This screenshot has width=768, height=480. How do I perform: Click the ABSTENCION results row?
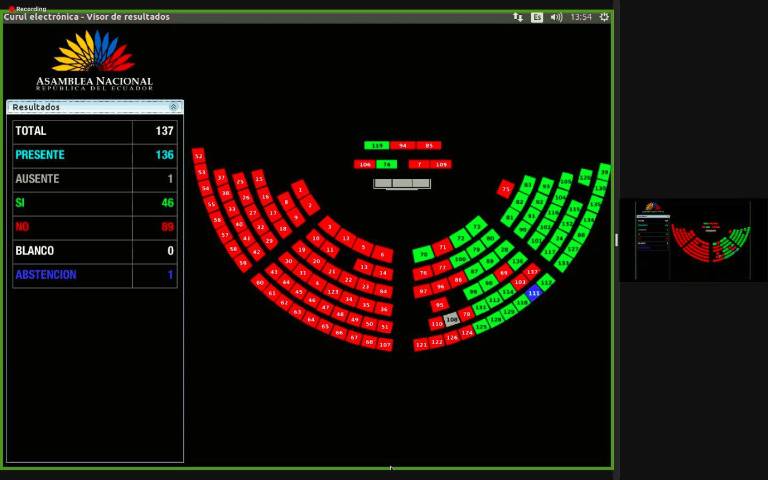point(95,275)
